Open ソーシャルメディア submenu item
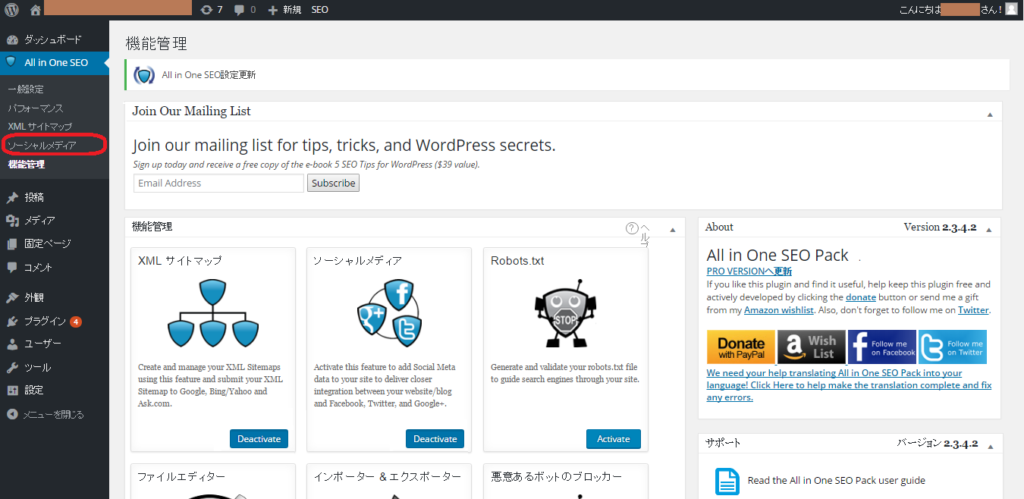 tap(42, 145)
